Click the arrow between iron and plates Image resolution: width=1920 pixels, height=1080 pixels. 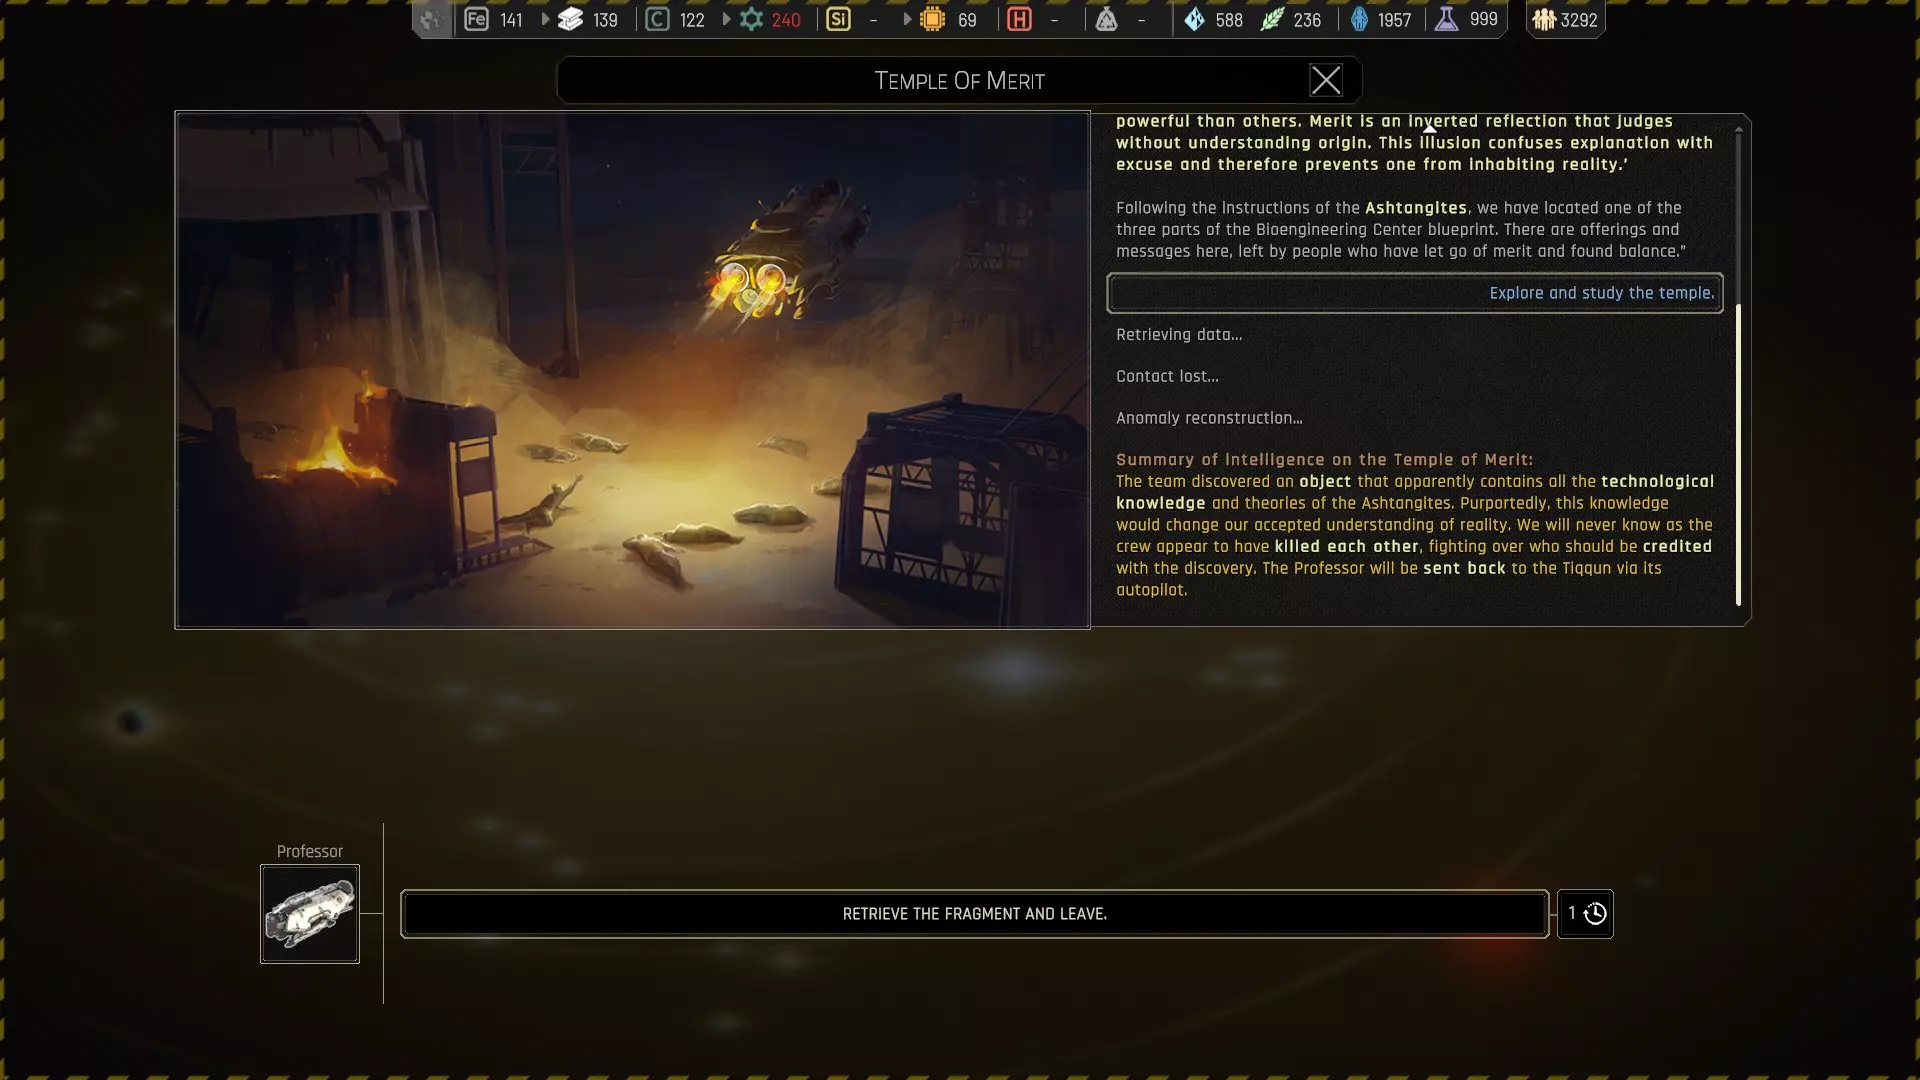(545, 19)
